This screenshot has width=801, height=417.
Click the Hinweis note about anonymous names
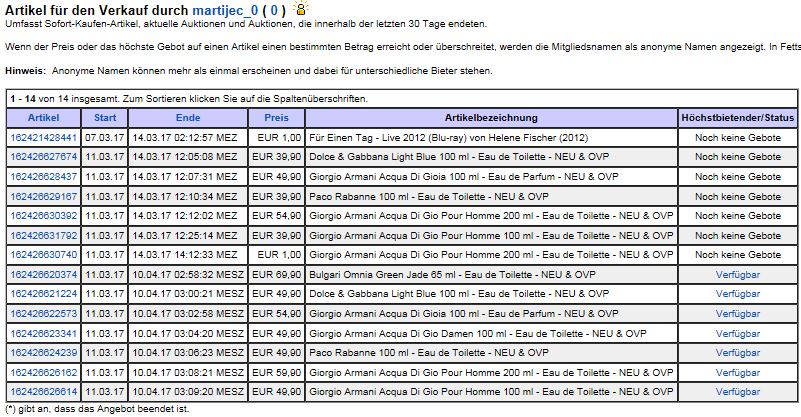(249, 71)
